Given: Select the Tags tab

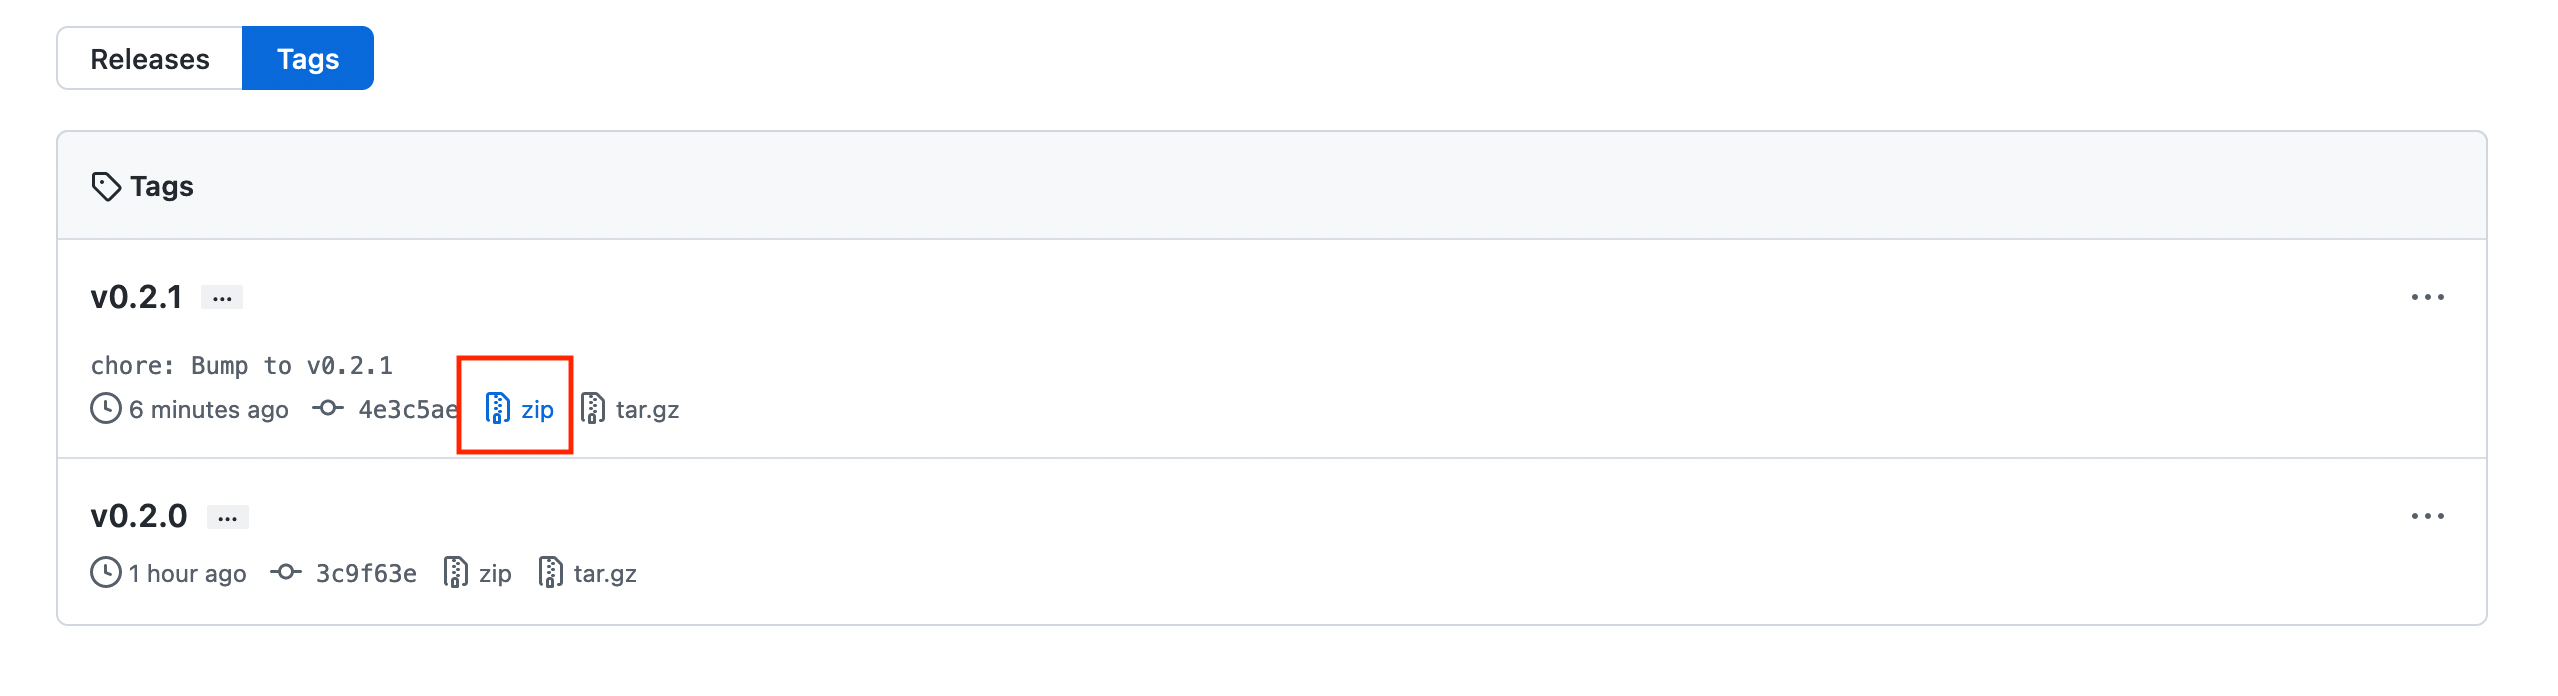Looking at the screenshot, I should (x=308, y=59).
